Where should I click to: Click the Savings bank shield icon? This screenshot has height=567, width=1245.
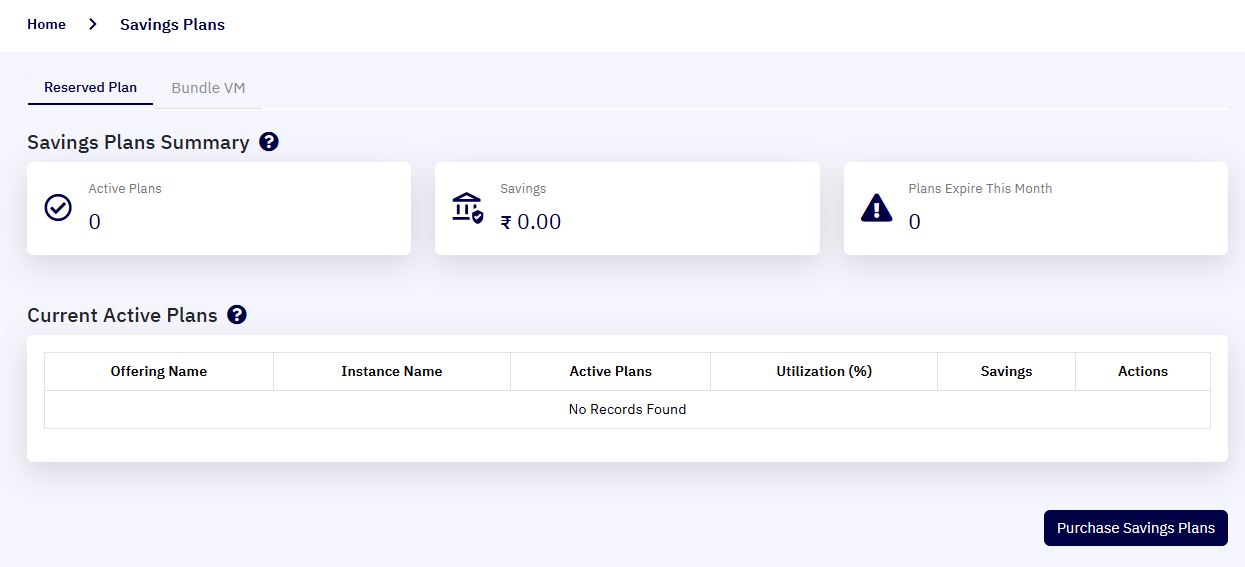pos(467,208)
